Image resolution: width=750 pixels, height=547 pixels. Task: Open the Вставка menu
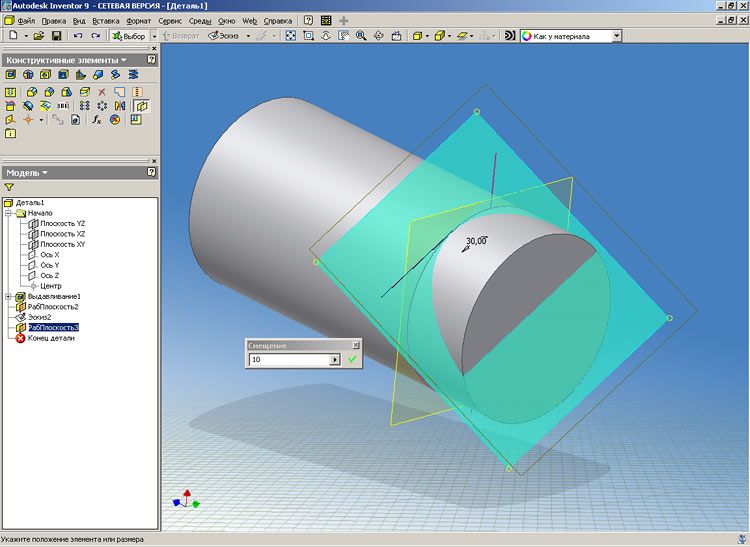tap(106, 21)
